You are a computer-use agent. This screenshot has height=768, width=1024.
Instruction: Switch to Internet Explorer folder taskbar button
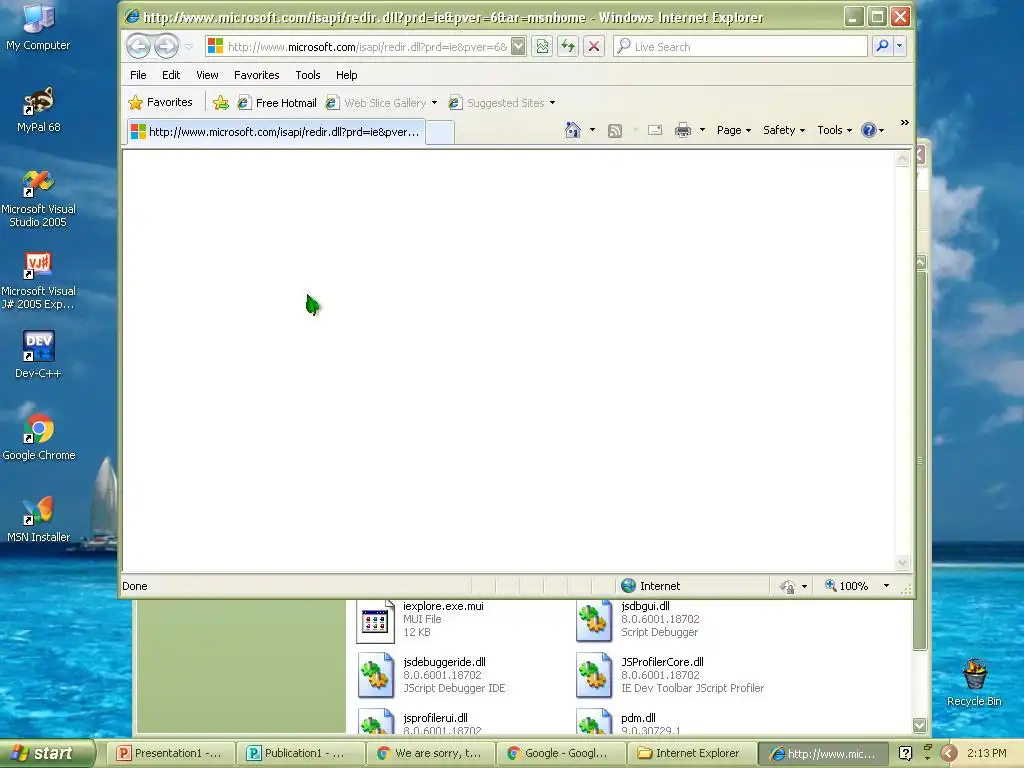pyautogui.click(x=691, y=753)
